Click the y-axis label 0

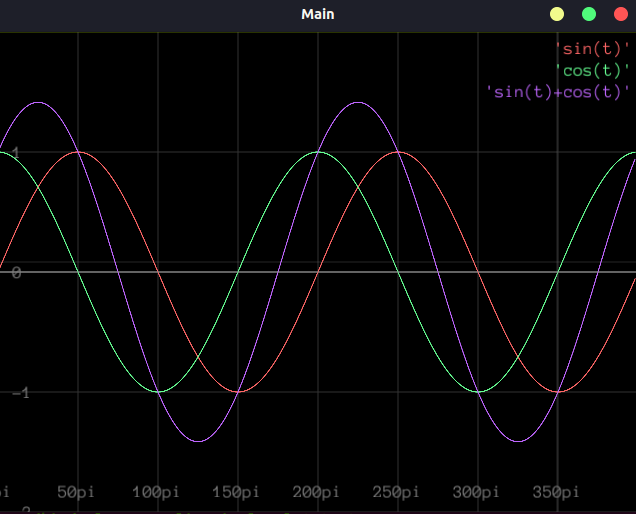click(16, 273)
